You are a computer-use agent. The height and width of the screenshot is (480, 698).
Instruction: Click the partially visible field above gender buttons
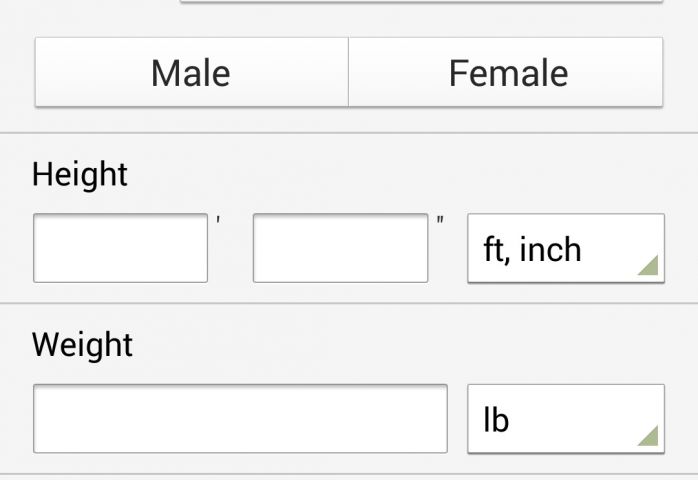pyautogui.click(x=420, y=2)
